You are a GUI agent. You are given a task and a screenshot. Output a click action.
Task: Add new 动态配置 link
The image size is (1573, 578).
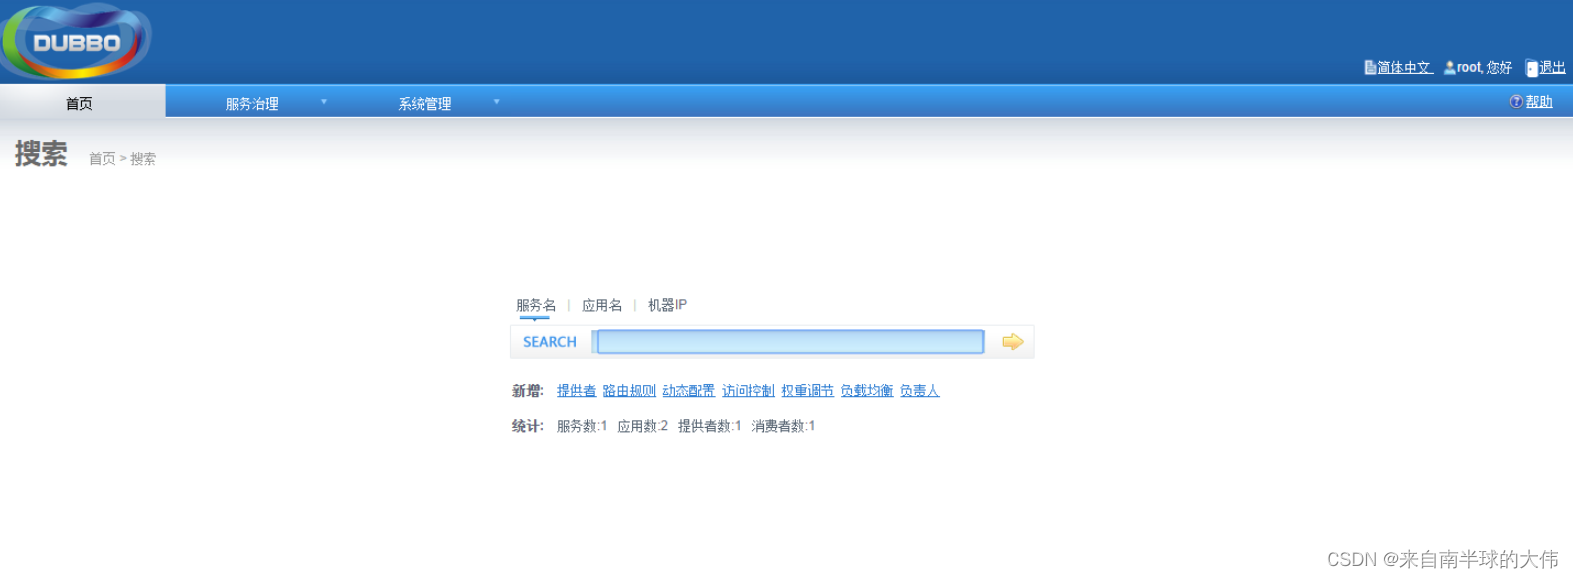click(x=688, y=391)
